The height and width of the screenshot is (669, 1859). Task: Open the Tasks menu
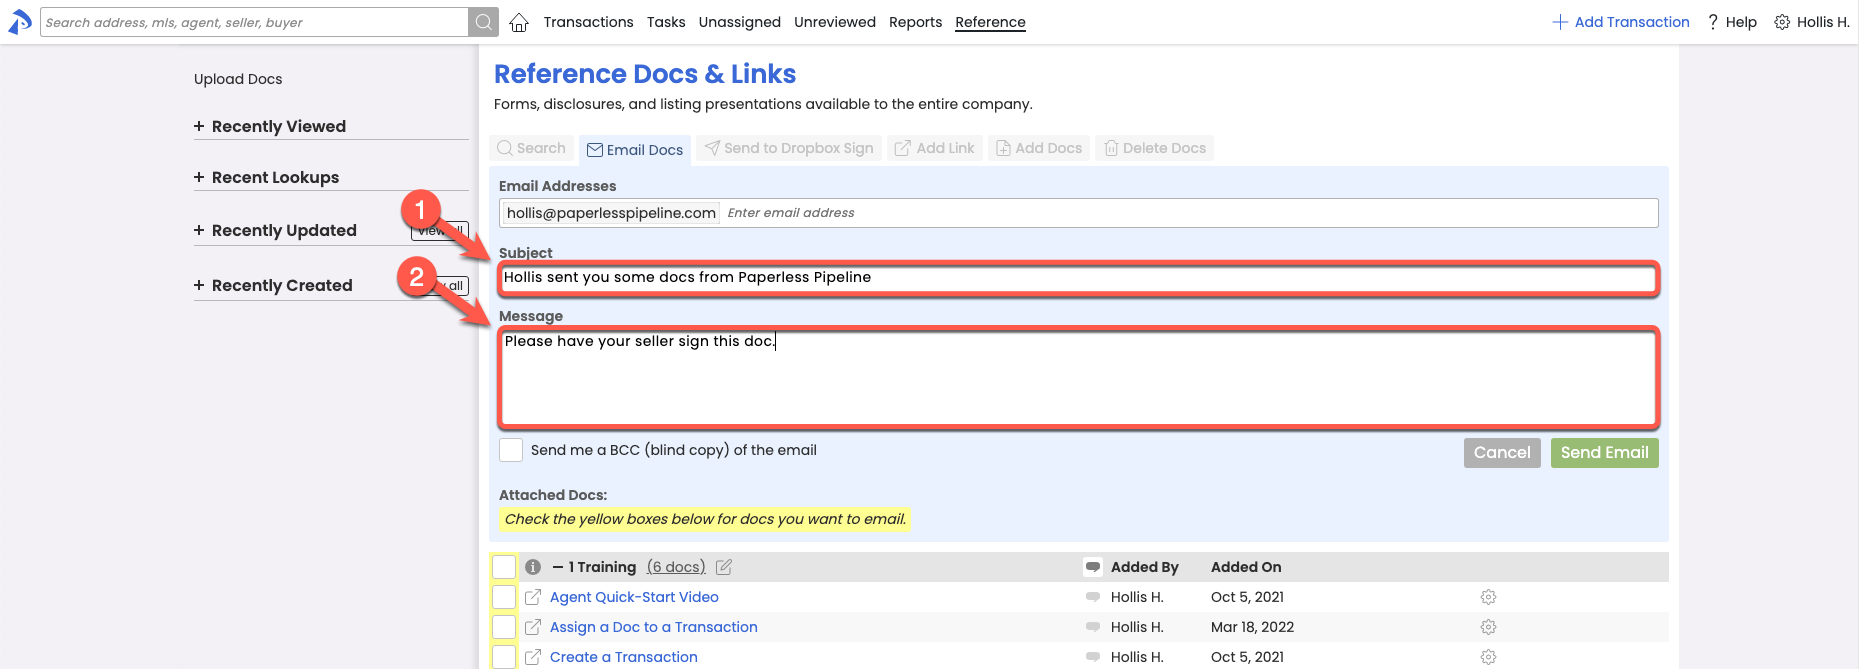pos(666,22)
